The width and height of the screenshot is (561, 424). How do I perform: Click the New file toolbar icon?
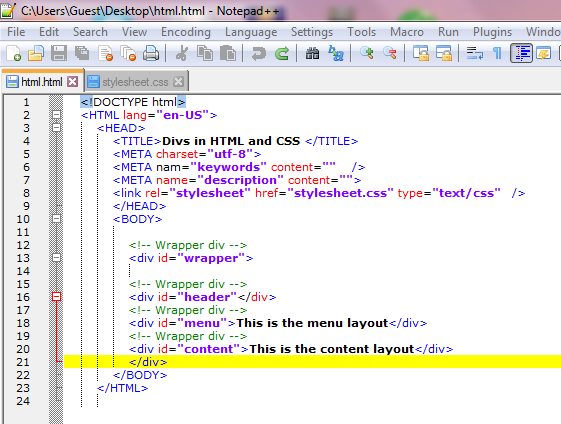[x=14, y=54]
